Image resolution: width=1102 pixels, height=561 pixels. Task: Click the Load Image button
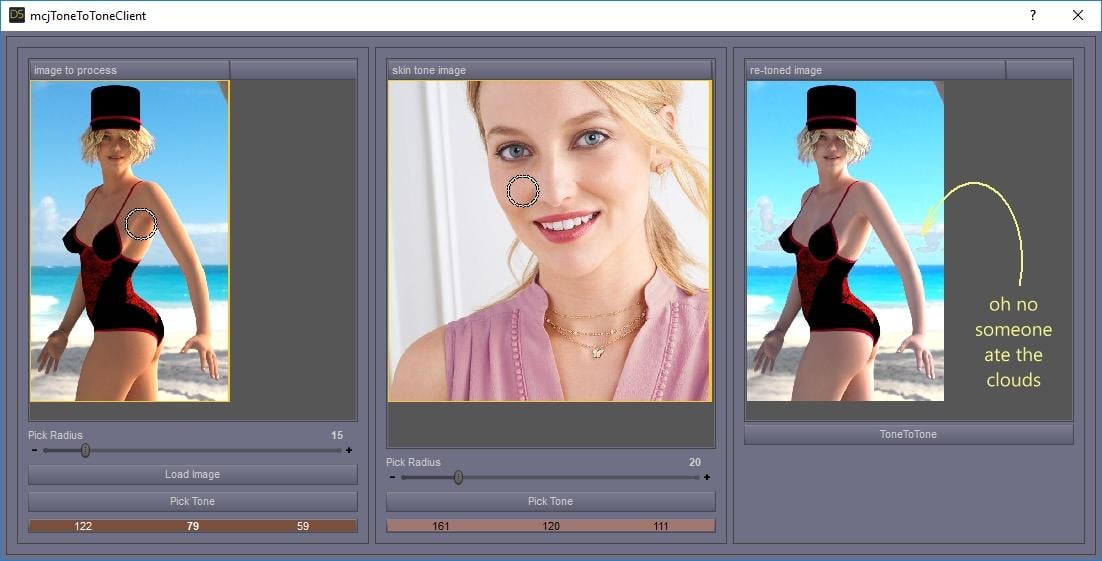click(193, 475)
